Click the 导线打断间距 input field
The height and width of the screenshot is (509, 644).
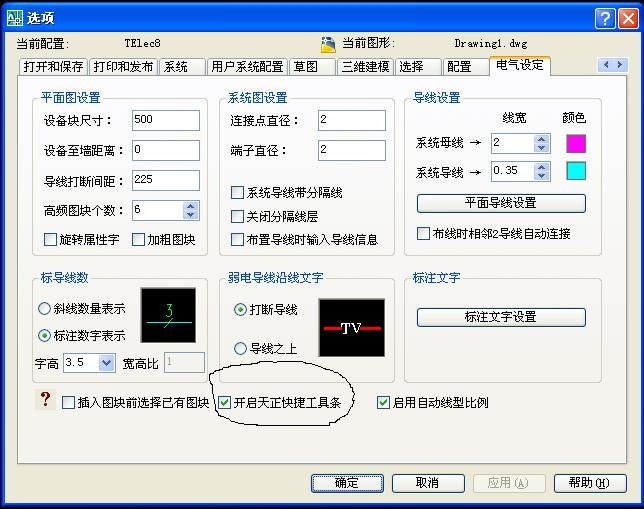point(166,180)
